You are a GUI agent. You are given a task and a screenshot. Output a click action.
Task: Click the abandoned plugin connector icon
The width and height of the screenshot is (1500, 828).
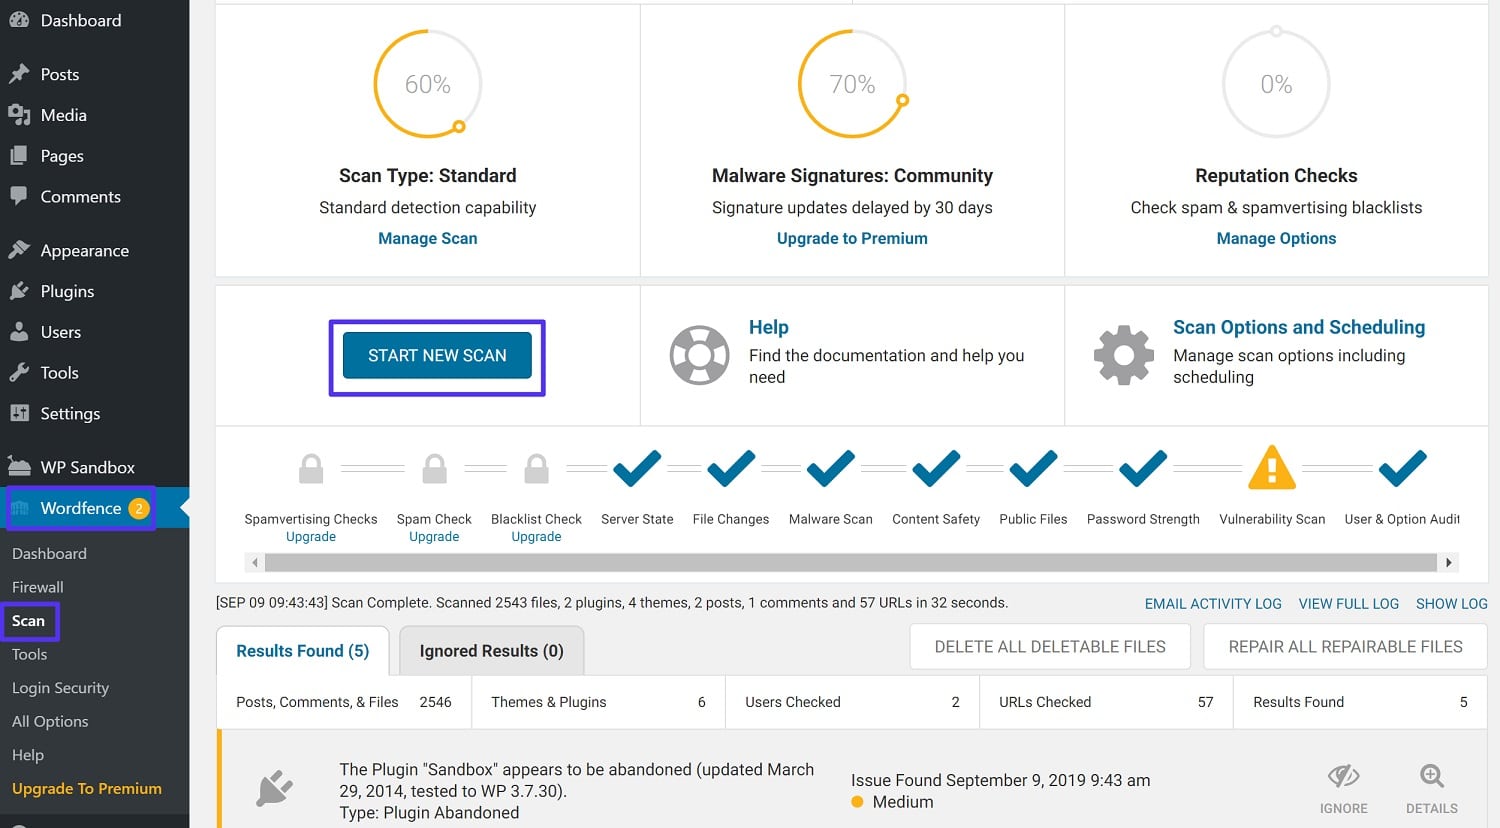[x=275, y=789]
